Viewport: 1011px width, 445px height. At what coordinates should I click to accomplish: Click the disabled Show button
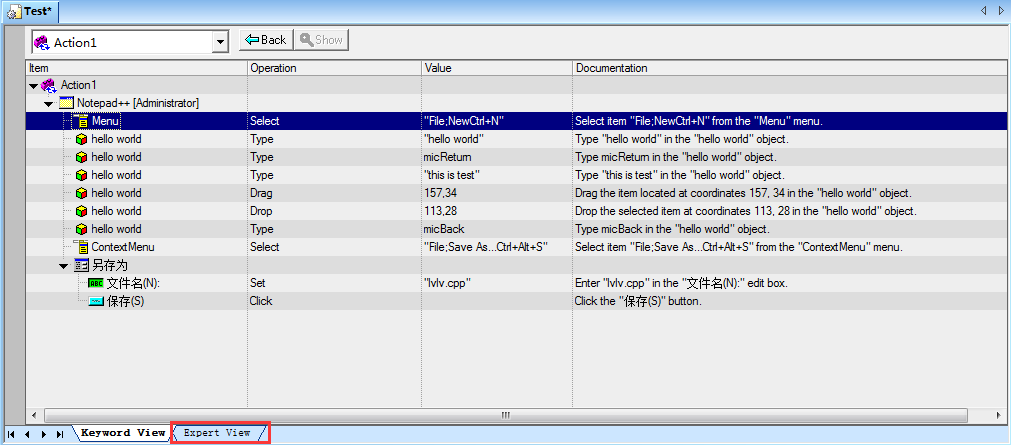321,40
